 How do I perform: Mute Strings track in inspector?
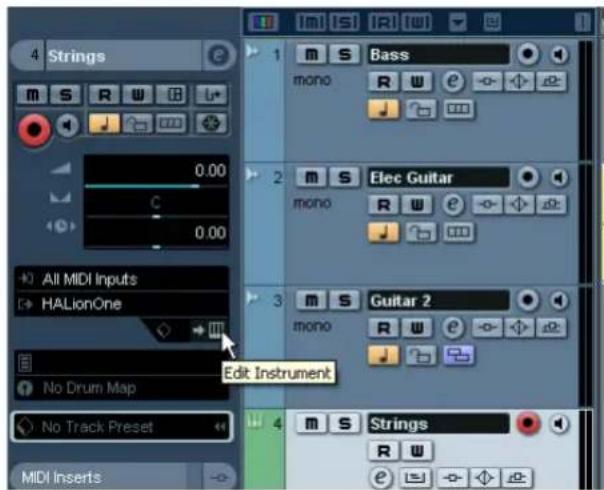coord(32,94)
